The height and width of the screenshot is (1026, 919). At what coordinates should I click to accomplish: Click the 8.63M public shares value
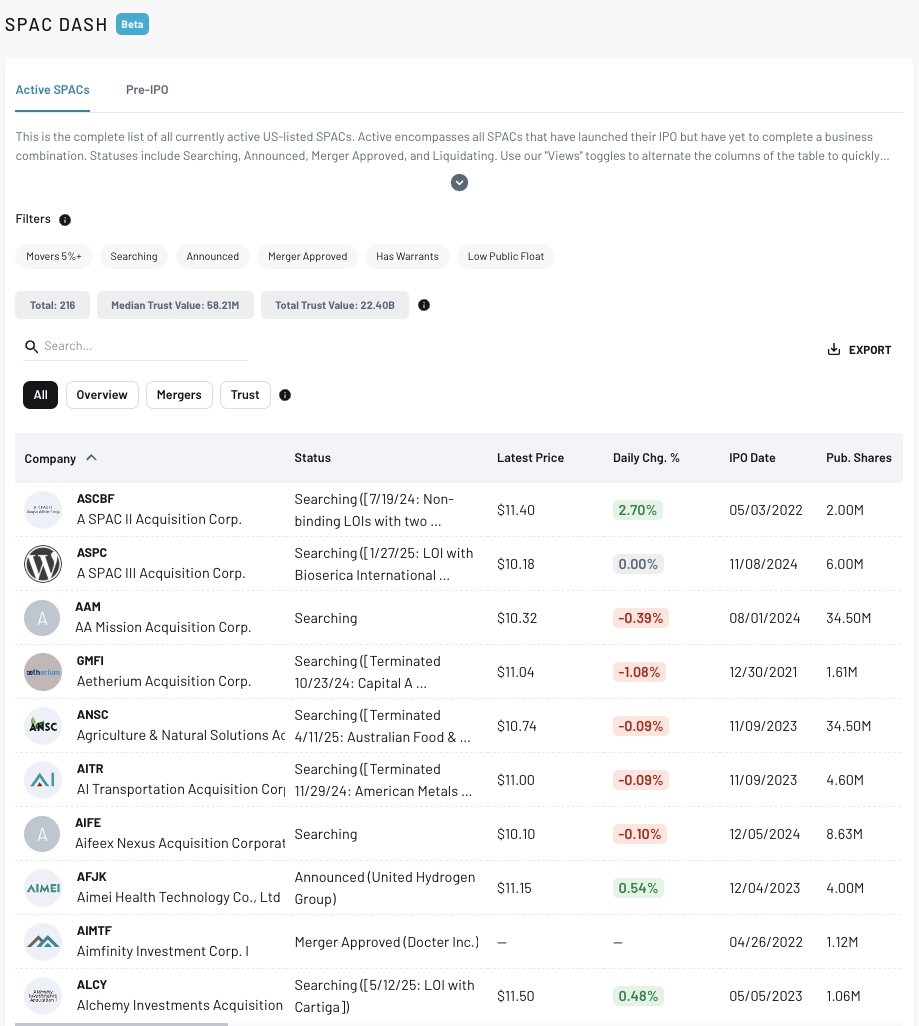pyautogui.click(x=844, y=834)
